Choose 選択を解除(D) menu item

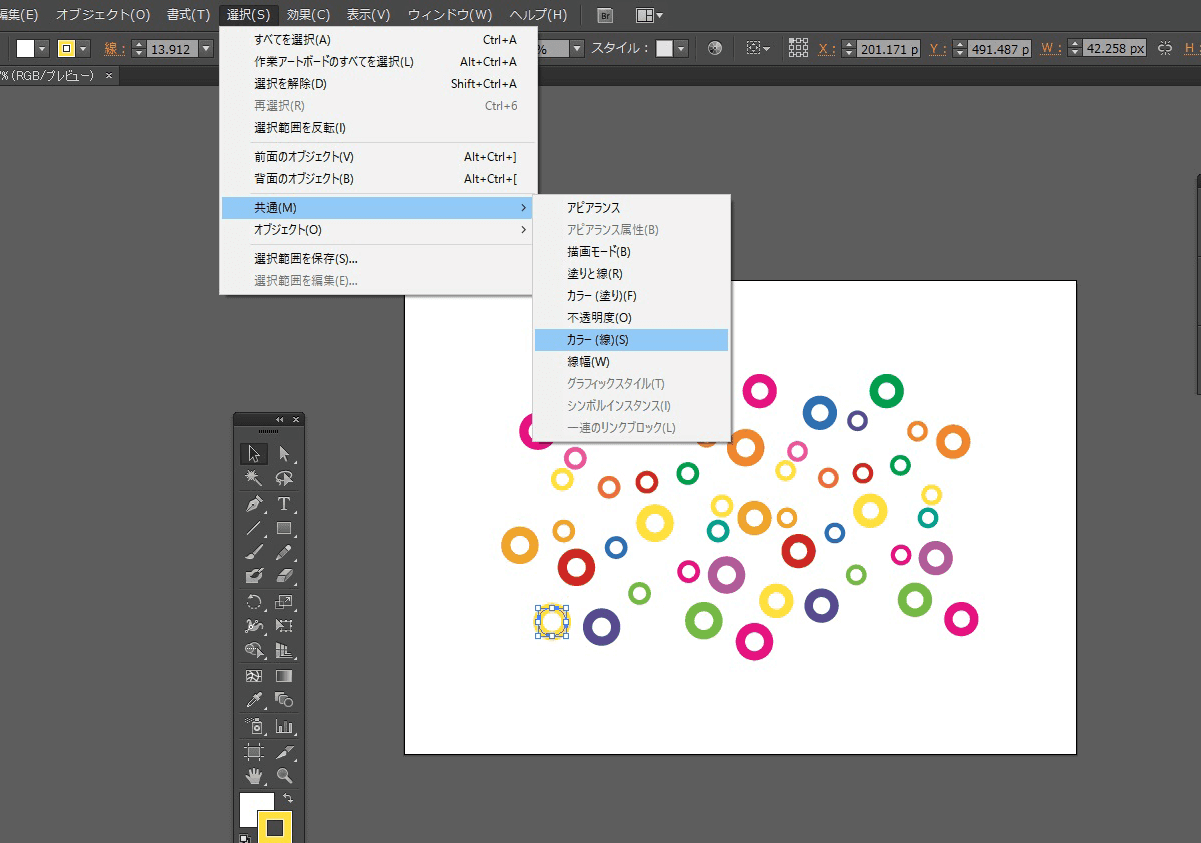point(379,84)
